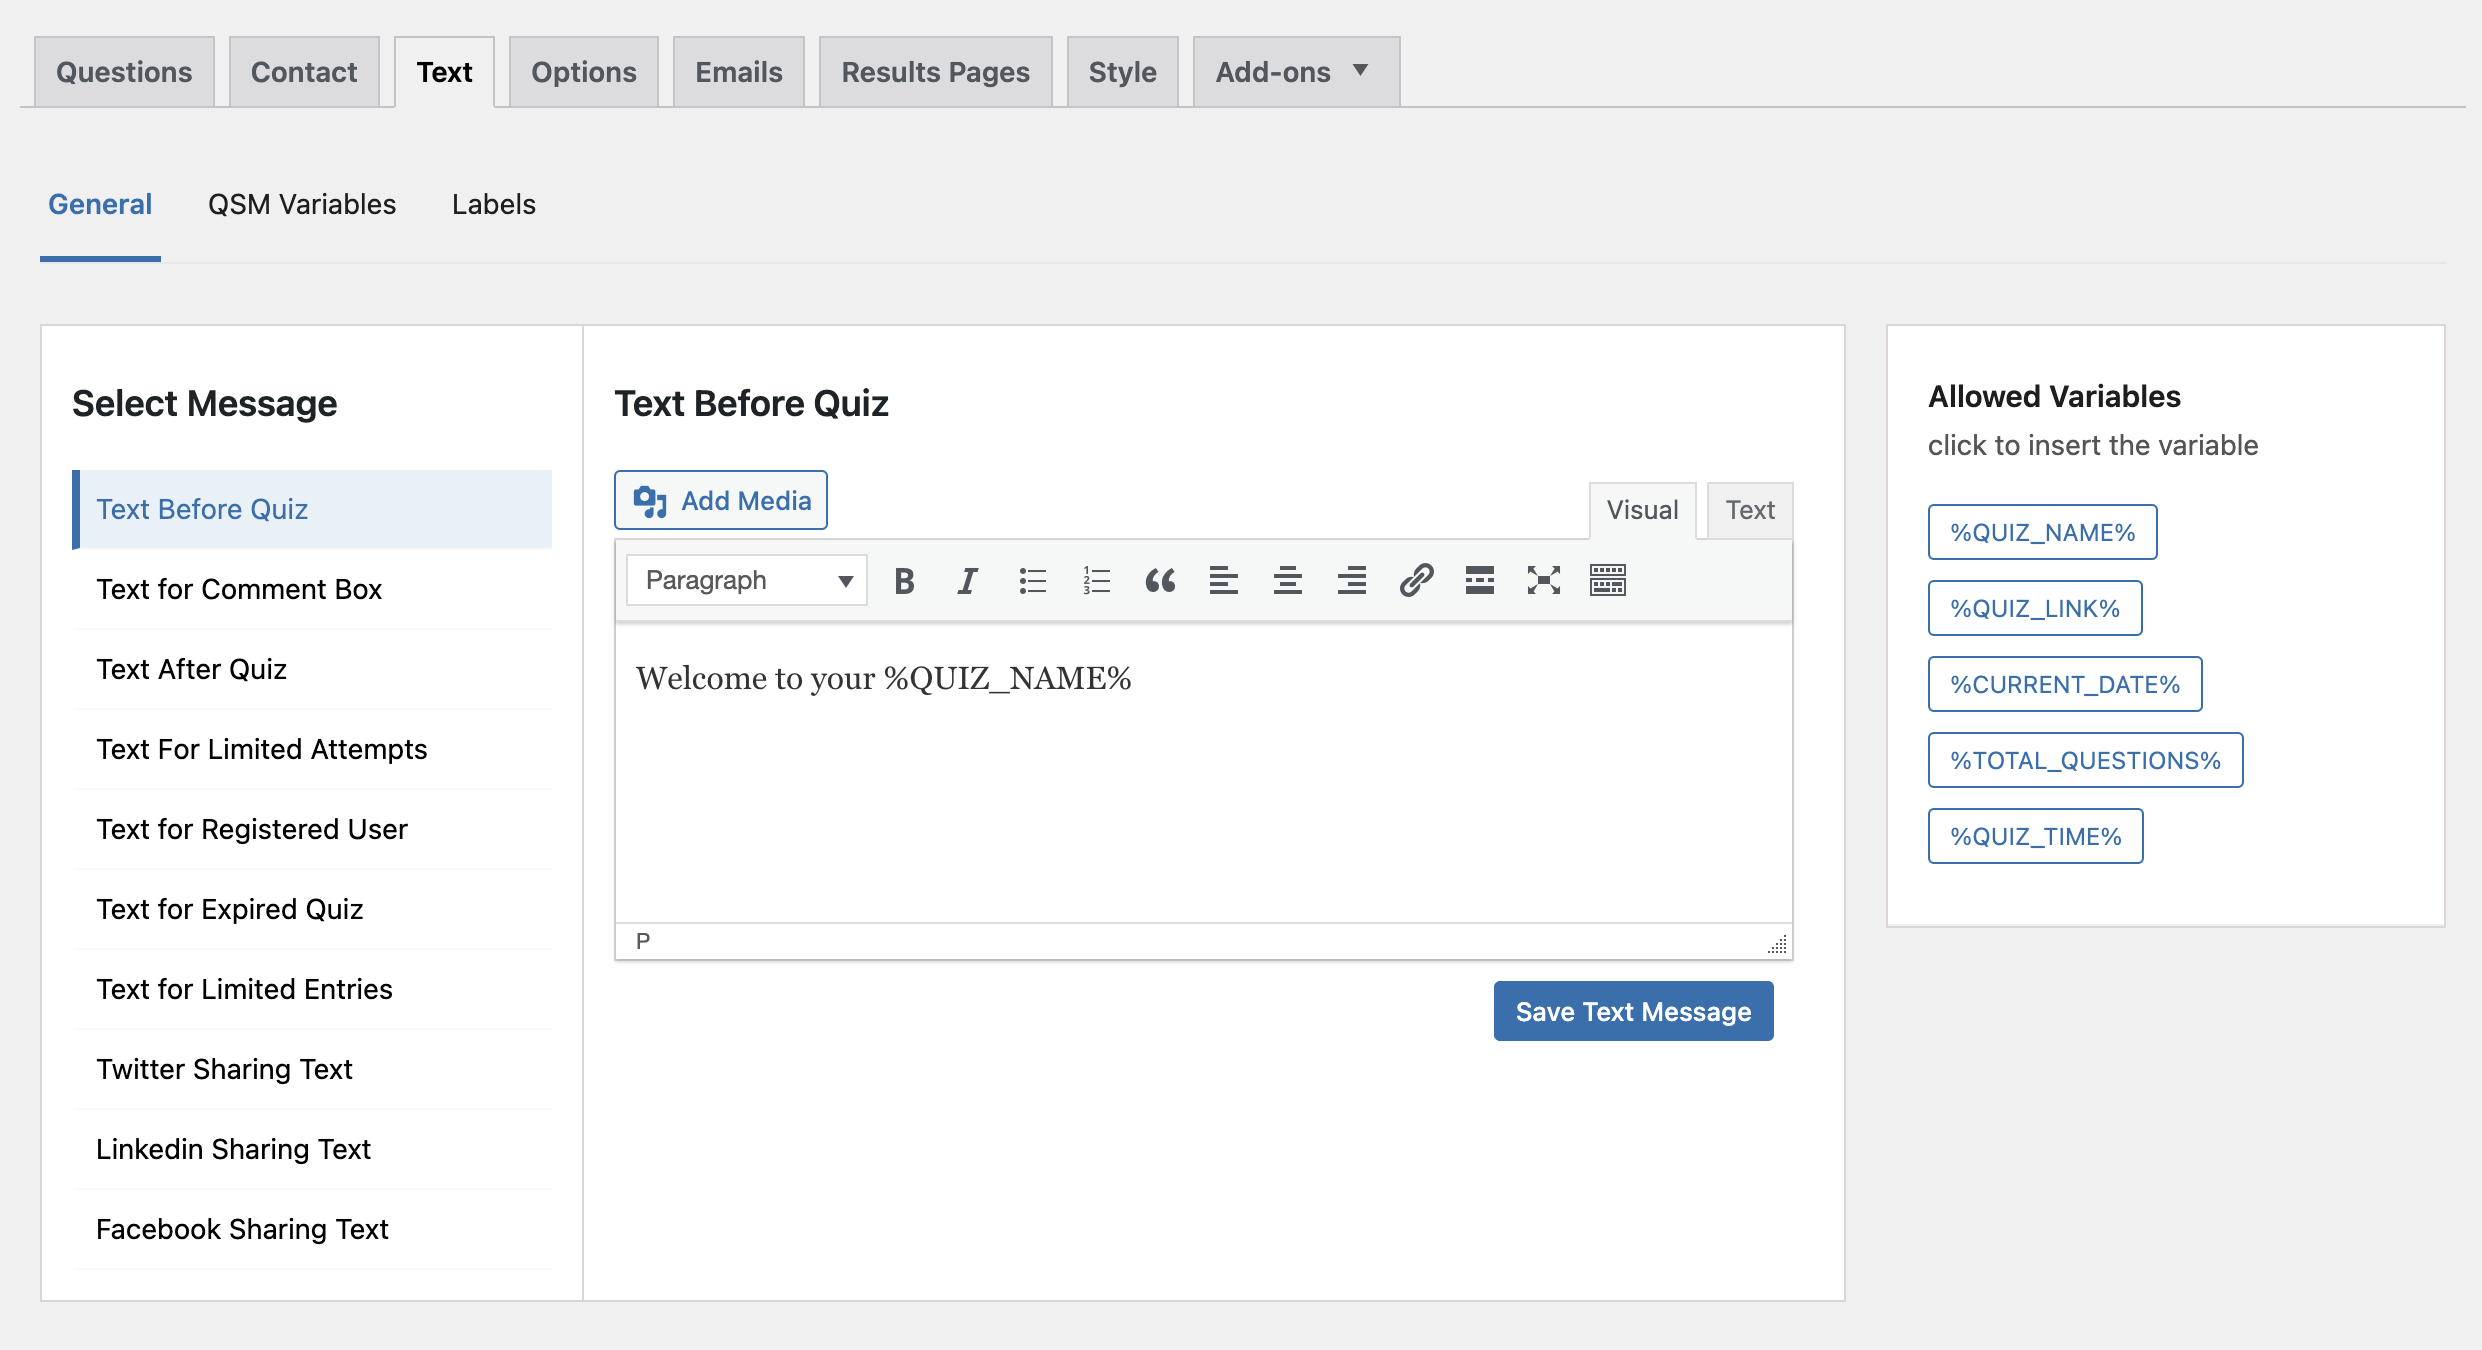Viewport: 2482px width, 1350px height.
Task: Open the Add-ons menu tab
Action: coord(1295,70)
